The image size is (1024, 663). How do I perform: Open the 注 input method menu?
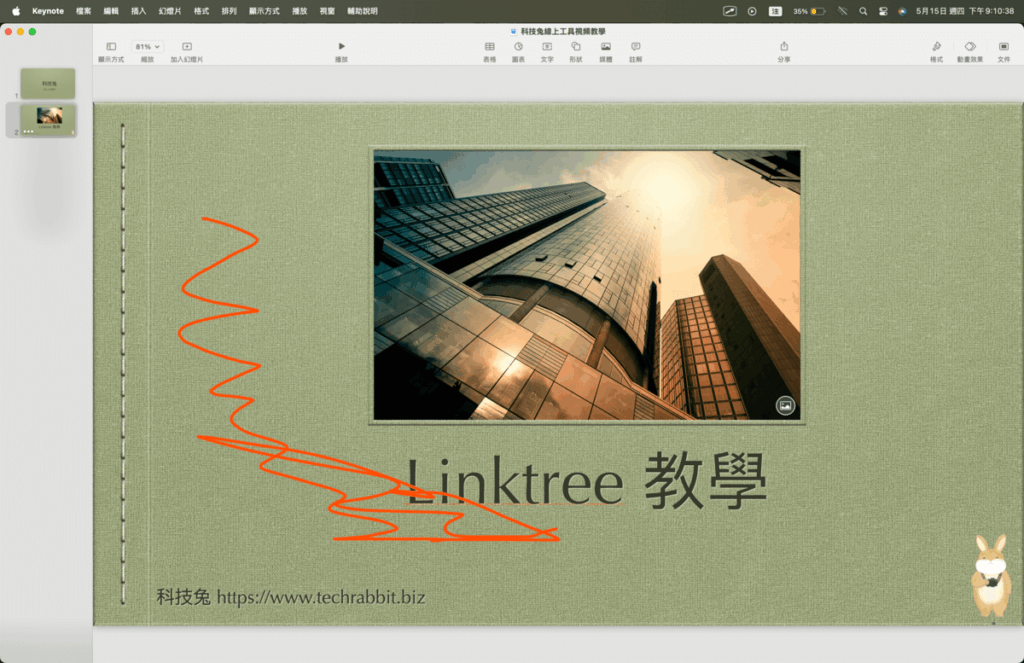775,11
